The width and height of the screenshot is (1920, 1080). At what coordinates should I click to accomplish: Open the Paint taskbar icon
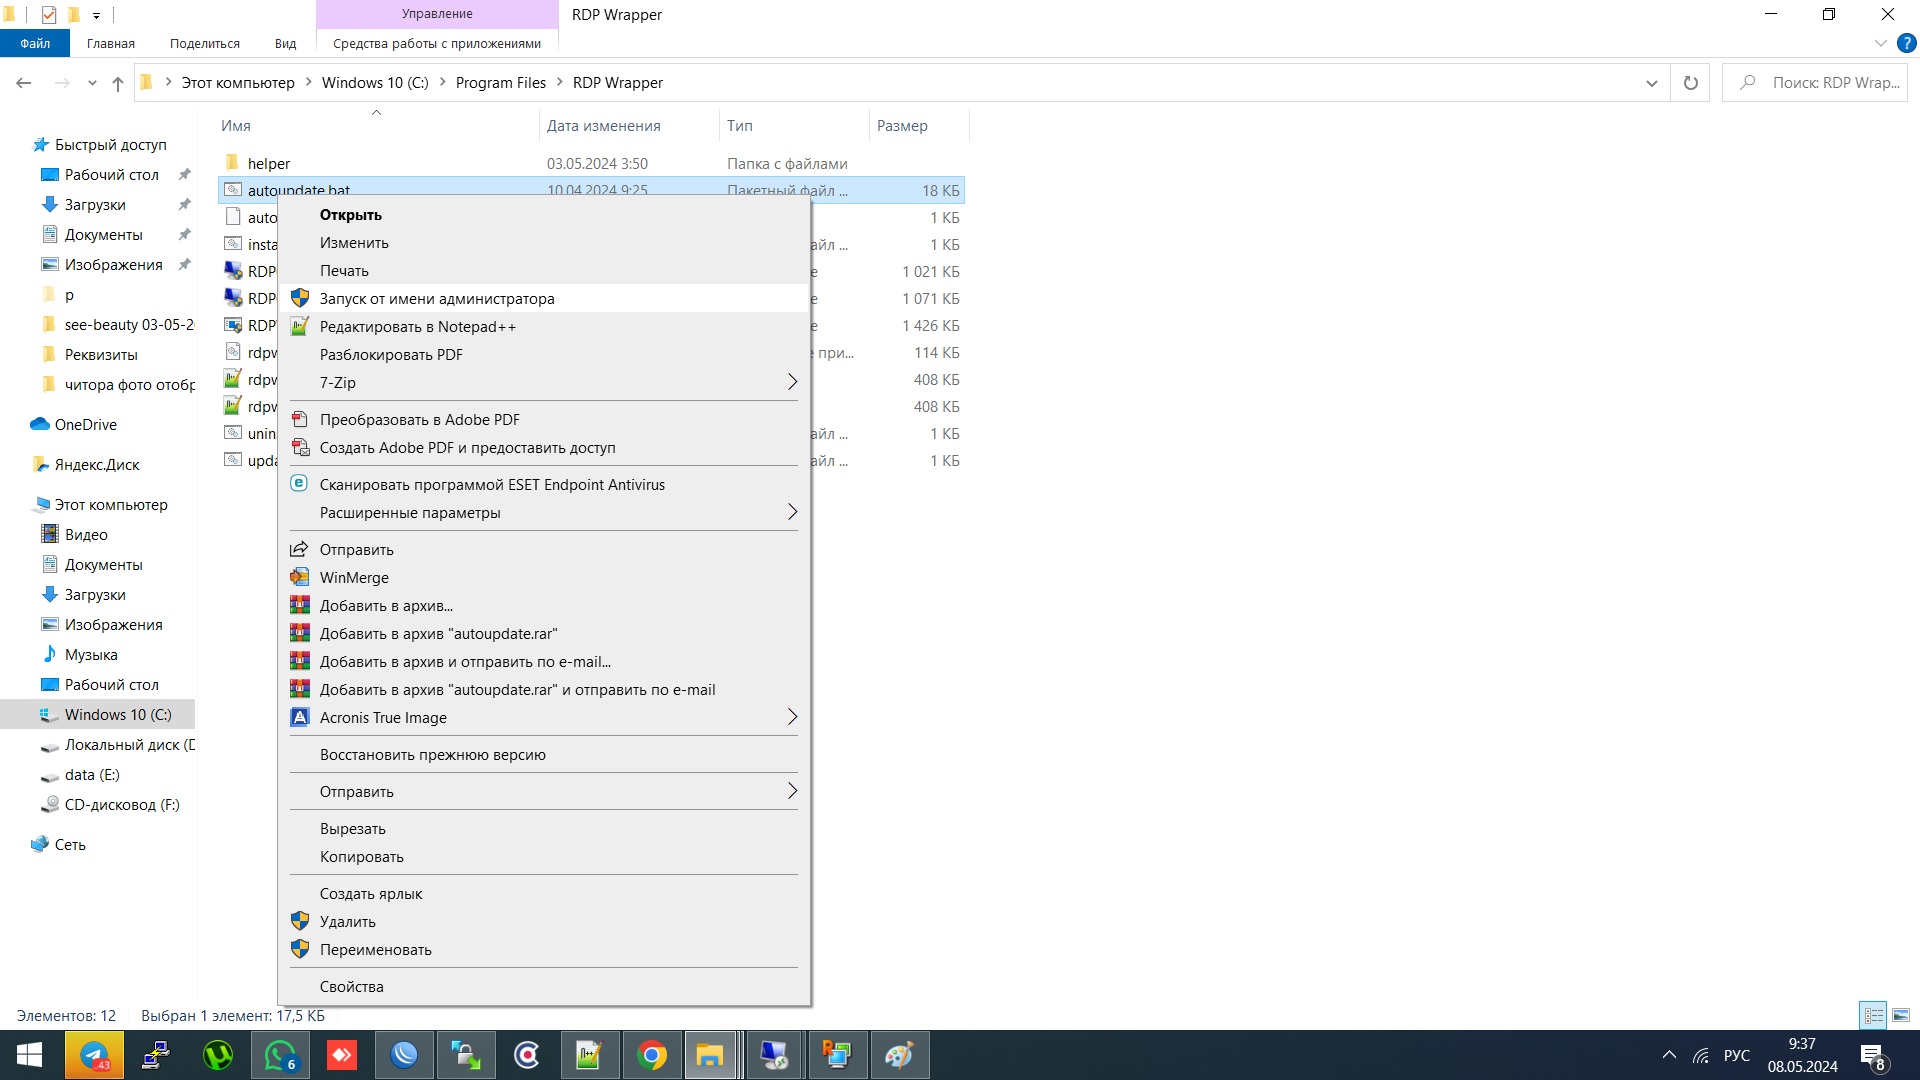point(900,1055)
